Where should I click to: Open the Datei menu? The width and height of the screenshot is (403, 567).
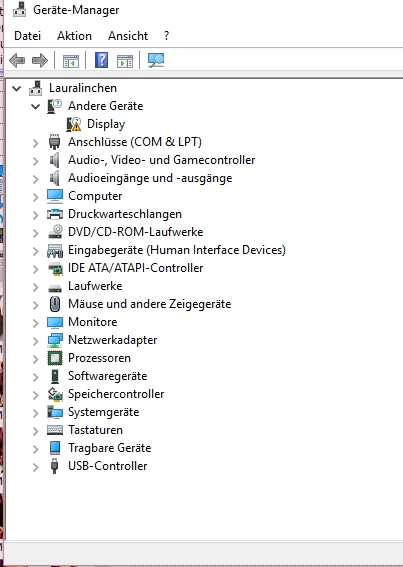tap(27, 36)
